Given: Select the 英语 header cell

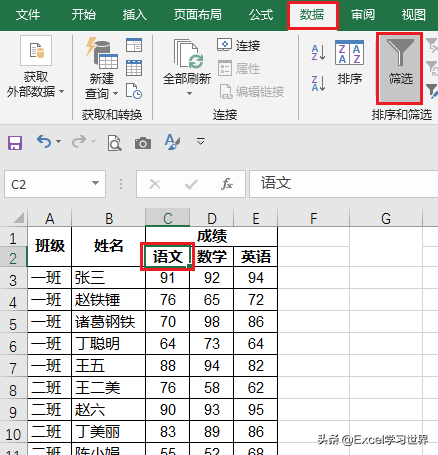Looking at the screenshot, I should pyautogui.click(x=256, y=257).
